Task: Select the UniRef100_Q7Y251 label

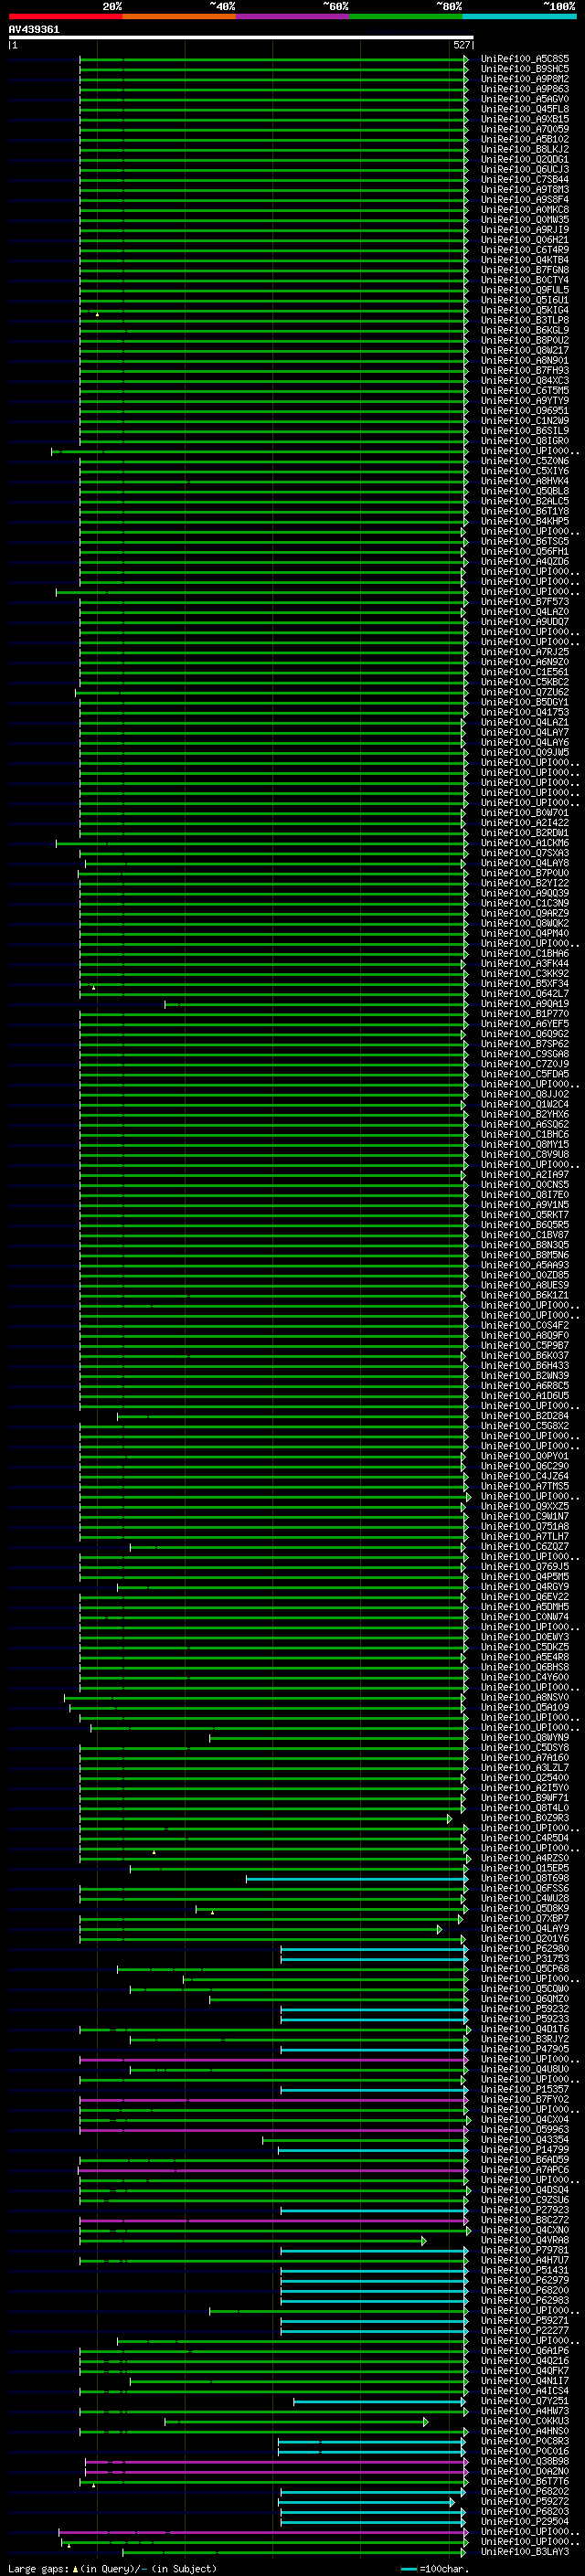Action: (525, 2401)
